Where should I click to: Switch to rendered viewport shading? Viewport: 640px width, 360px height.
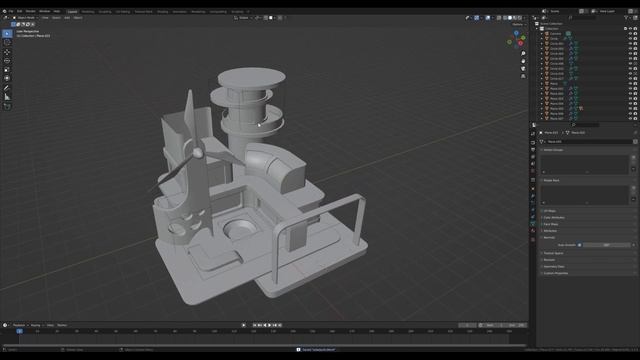(520, 18)
